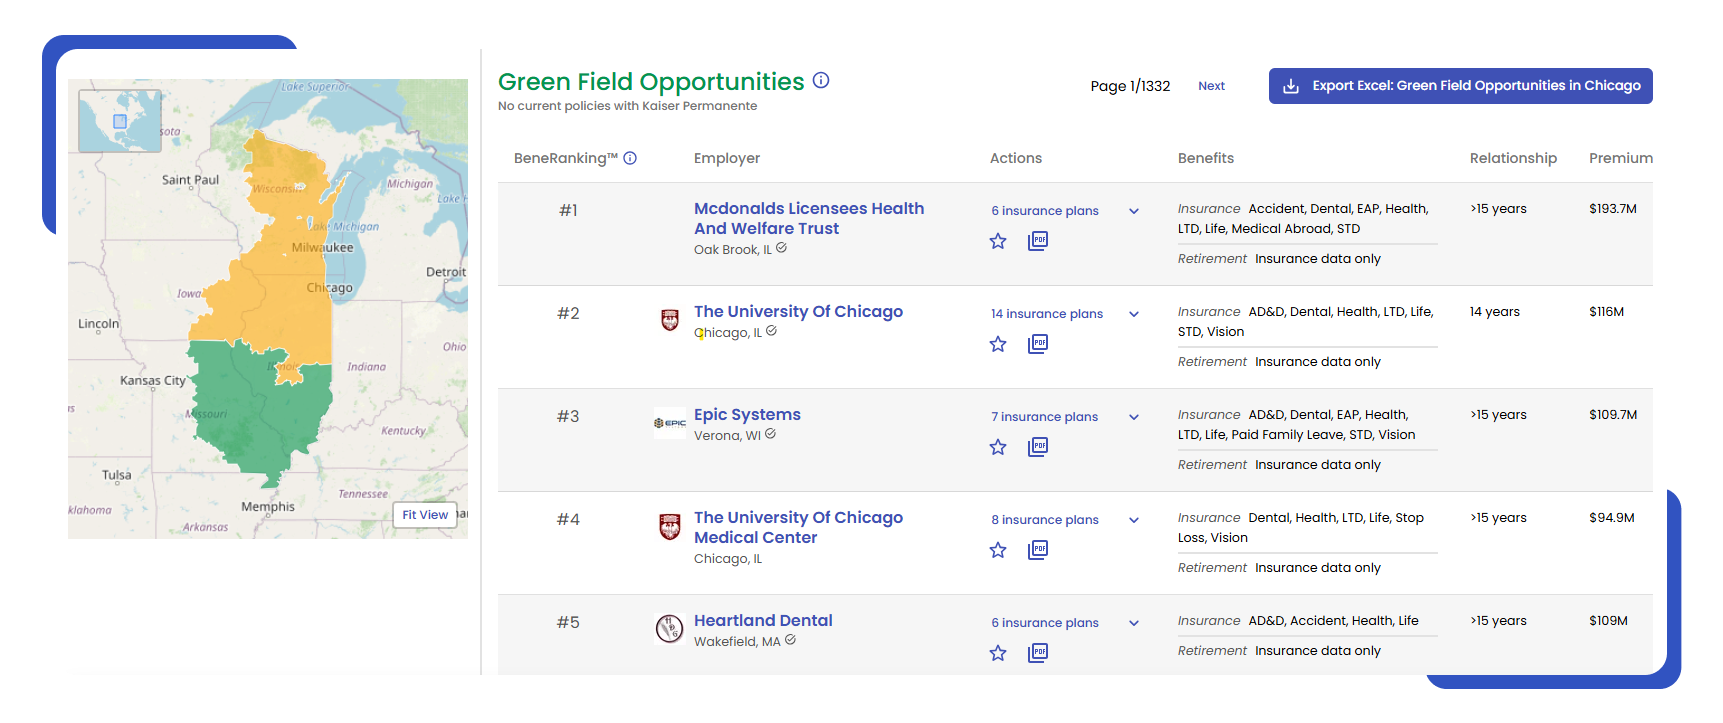The image size is (1723, 723).
Task: Open PDF icon for Chicago Medical Center
Action: point(1038,550)
